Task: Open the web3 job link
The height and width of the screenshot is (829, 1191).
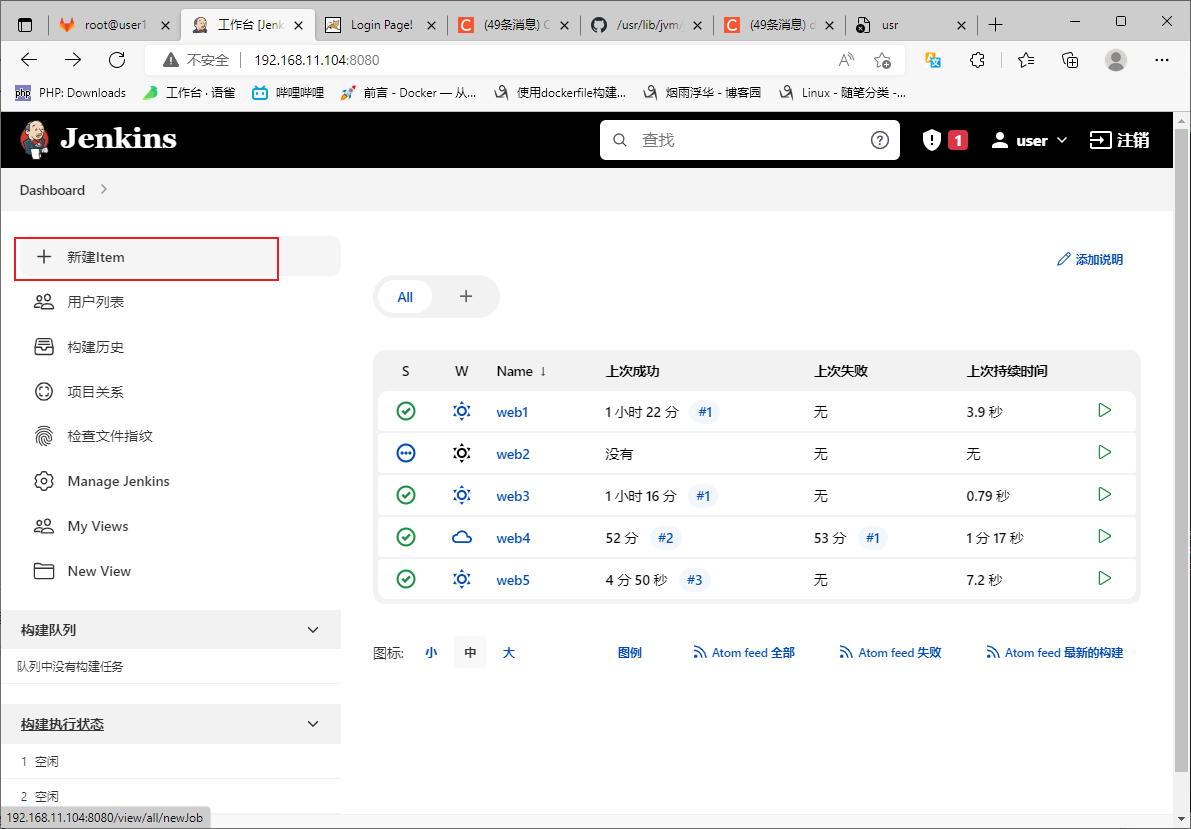Action: point(513,495)
